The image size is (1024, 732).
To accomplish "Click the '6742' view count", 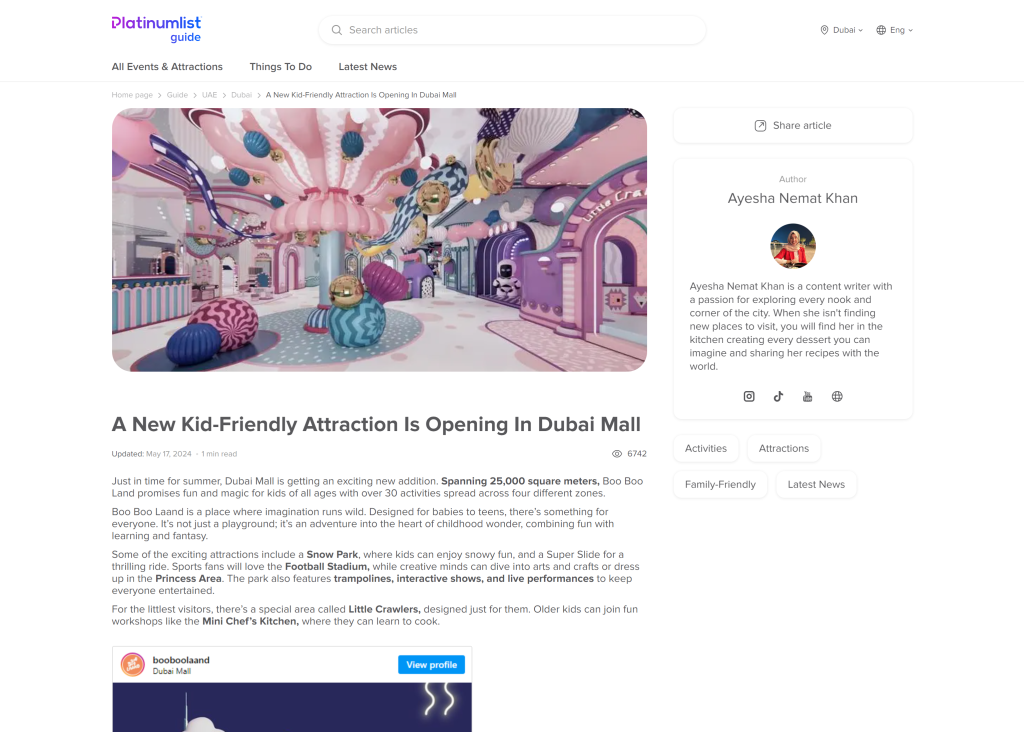I will click(637, 454).
